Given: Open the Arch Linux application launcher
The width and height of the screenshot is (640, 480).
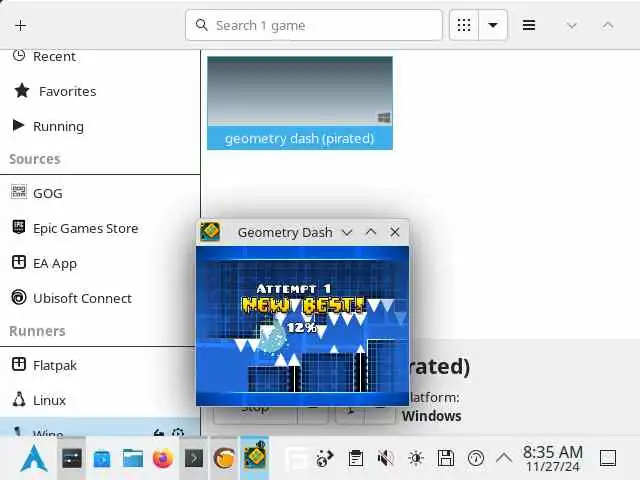Looking at the screenshot, I should point(34,458).
